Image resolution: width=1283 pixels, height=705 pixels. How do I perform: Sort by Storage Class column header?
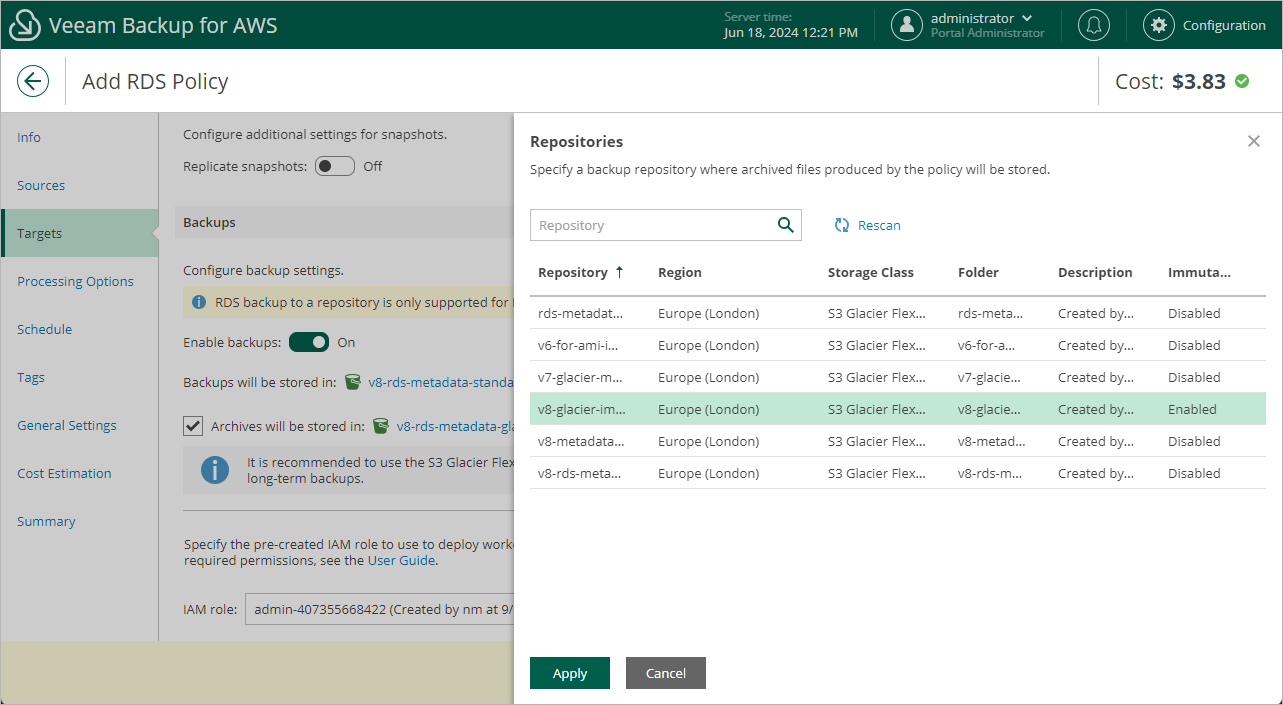tap(871, 272)
